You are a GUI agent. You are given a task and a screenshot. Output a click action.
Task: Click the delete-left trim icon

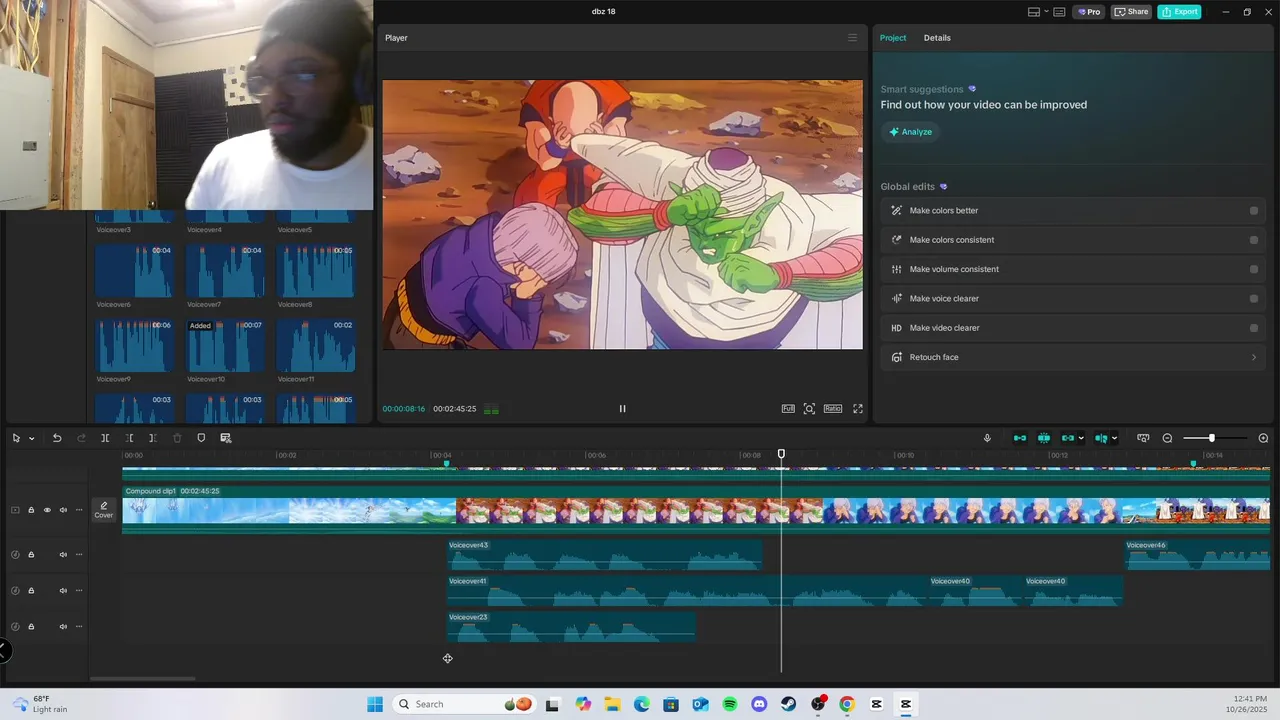pos(129,438)
